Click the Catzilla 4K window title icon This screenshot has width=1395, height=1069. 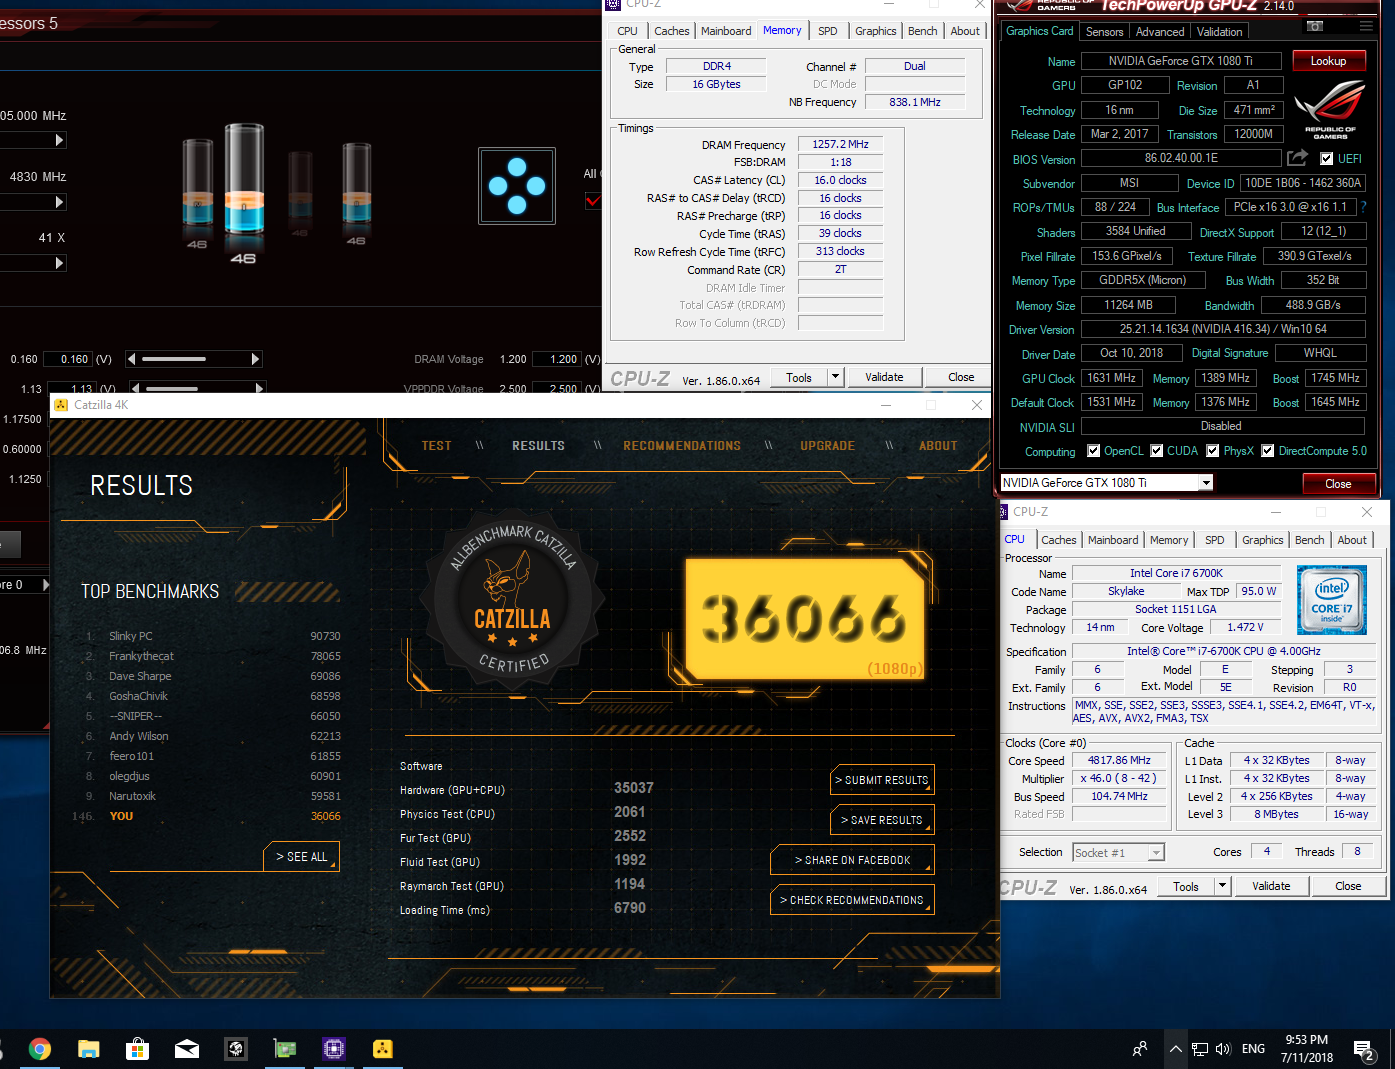61,405
